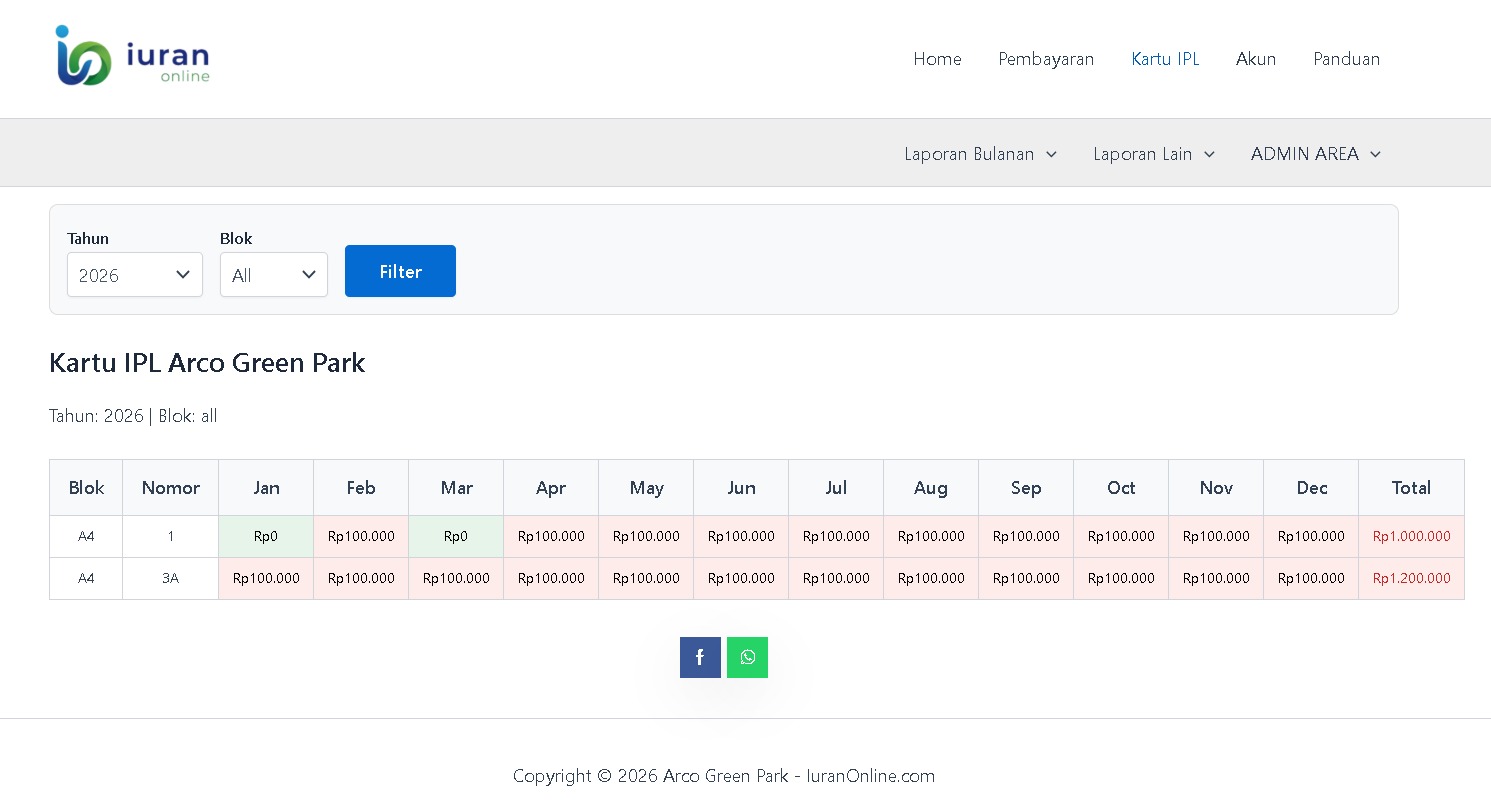Go to the Home page

tap(937, 59)
